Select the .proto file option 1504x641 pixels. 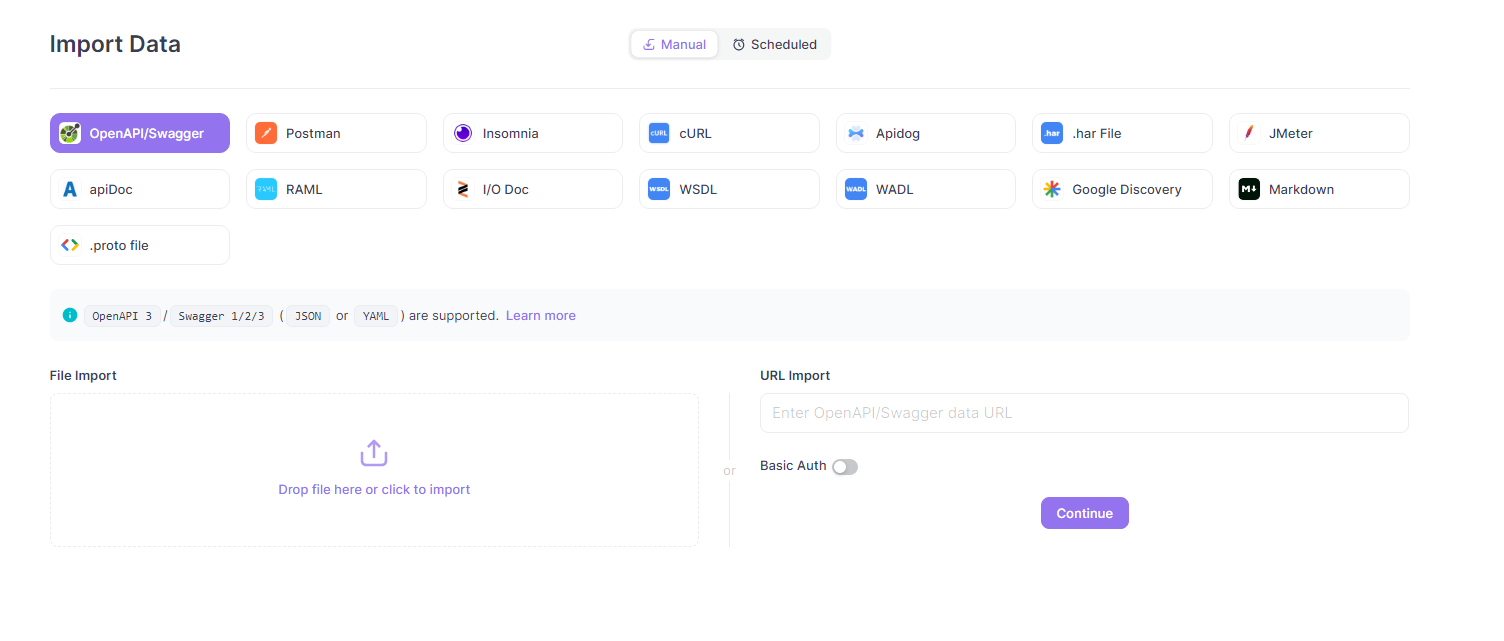(140, 245)
